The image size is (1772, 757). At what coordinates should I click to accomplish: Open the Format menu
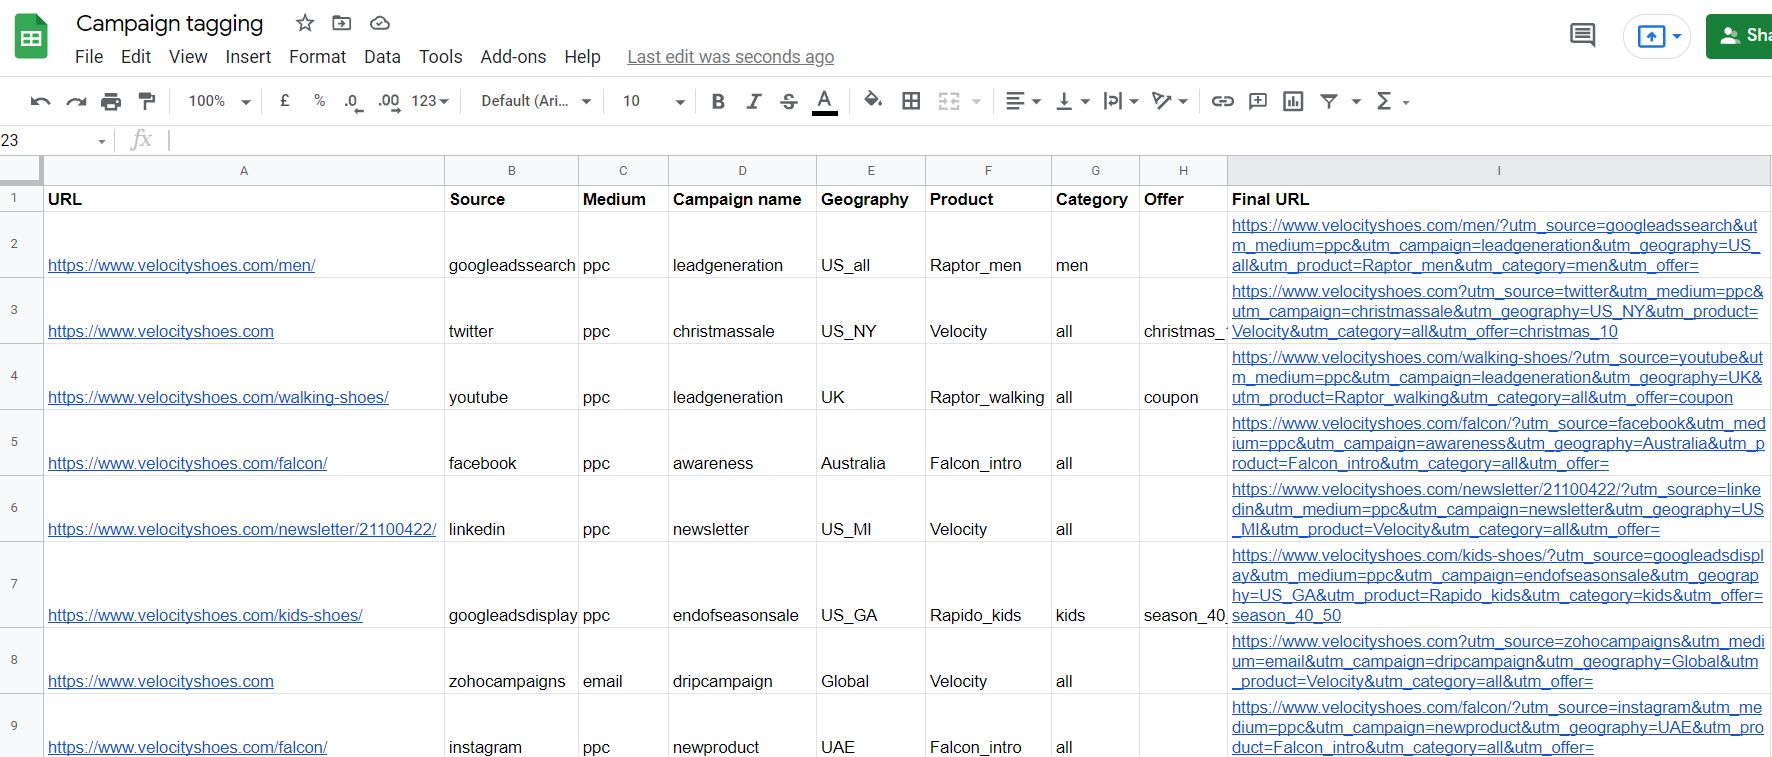[x=317, y=57]
